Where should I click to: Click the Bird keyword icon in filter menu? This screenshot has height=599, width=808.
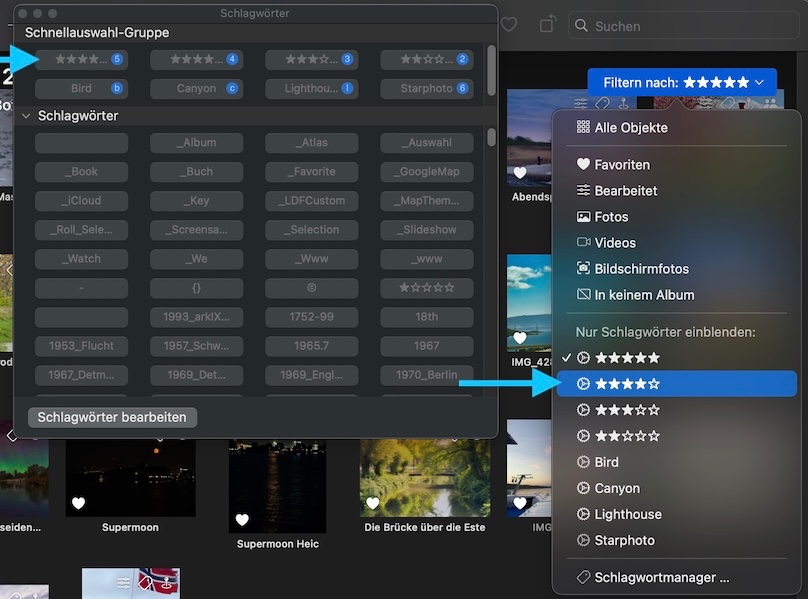584,462
